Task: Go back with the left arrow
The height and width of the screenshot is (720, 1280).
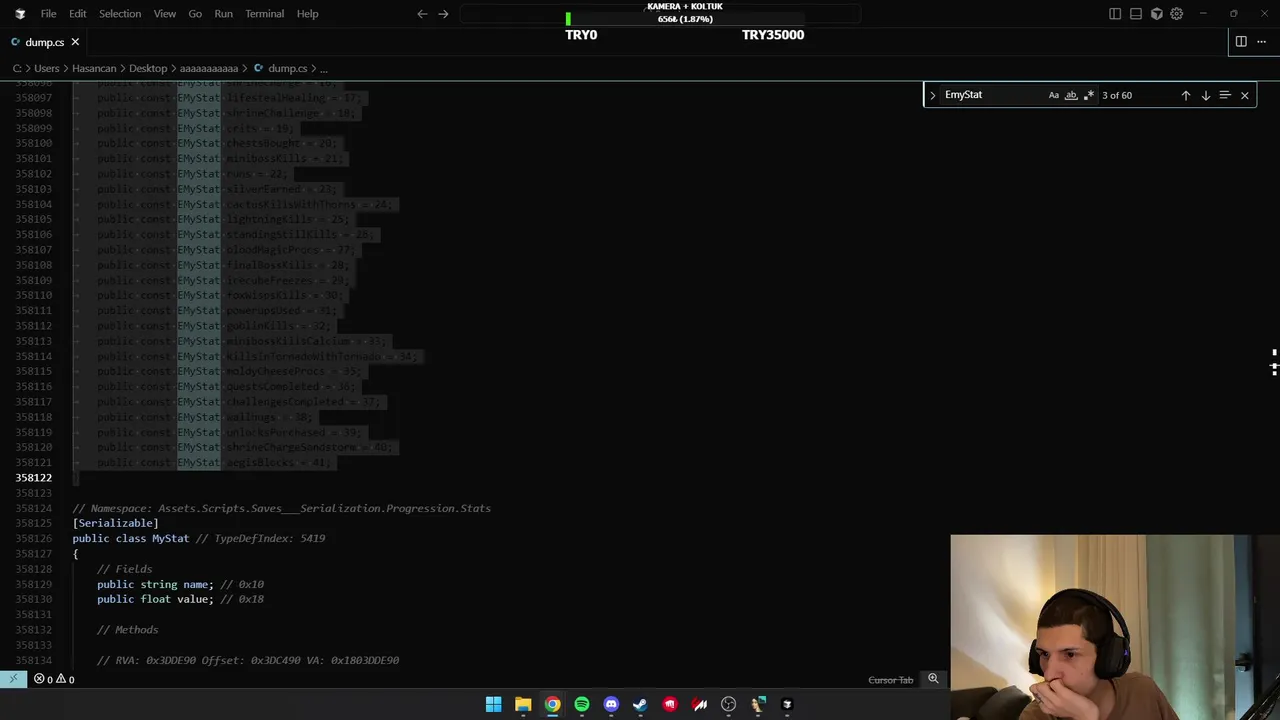Action: (x=422, y=14)
